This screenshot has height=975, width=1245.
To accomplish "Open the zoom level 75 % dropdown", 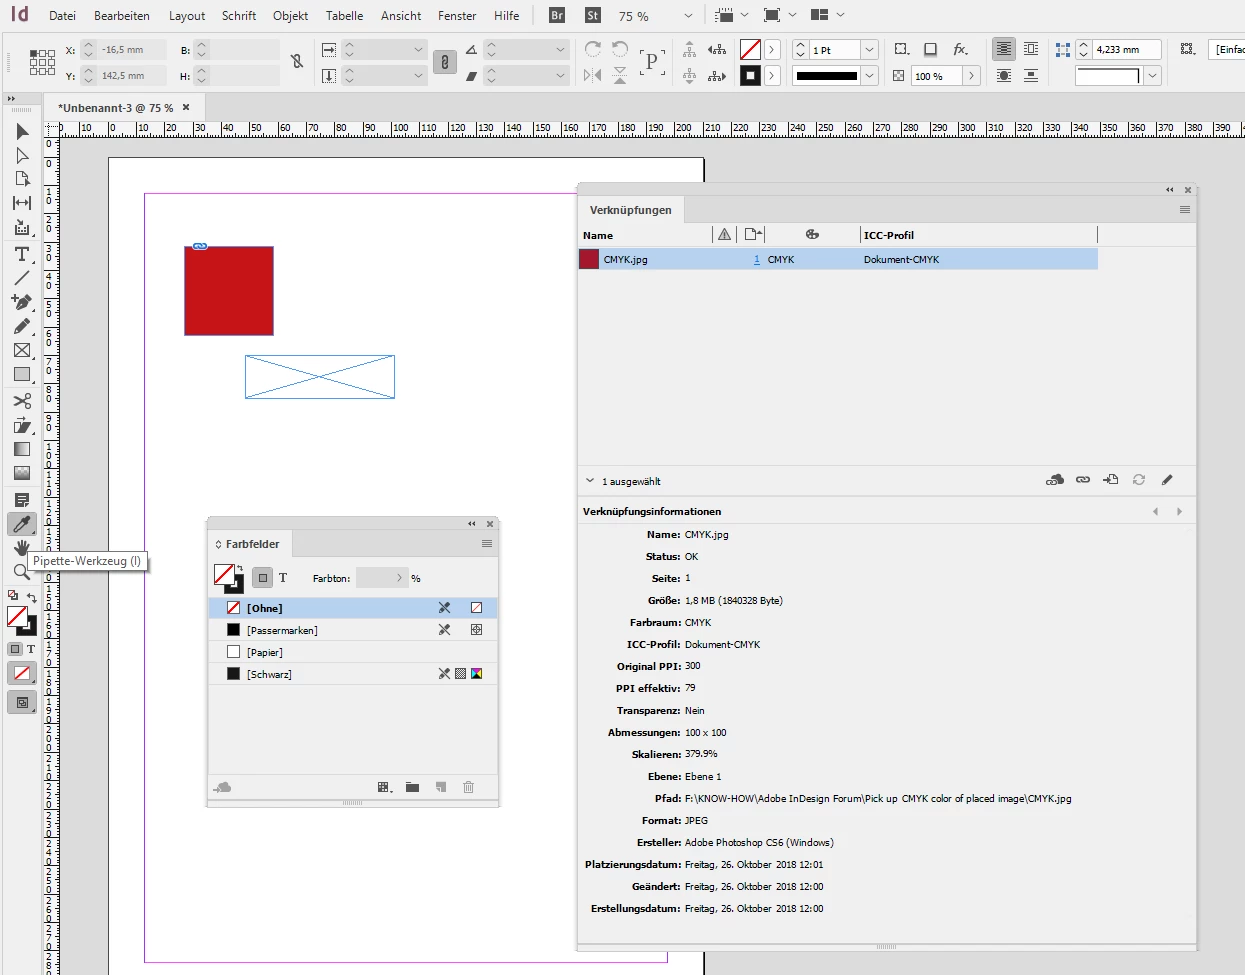I will [x=688, y=16].
